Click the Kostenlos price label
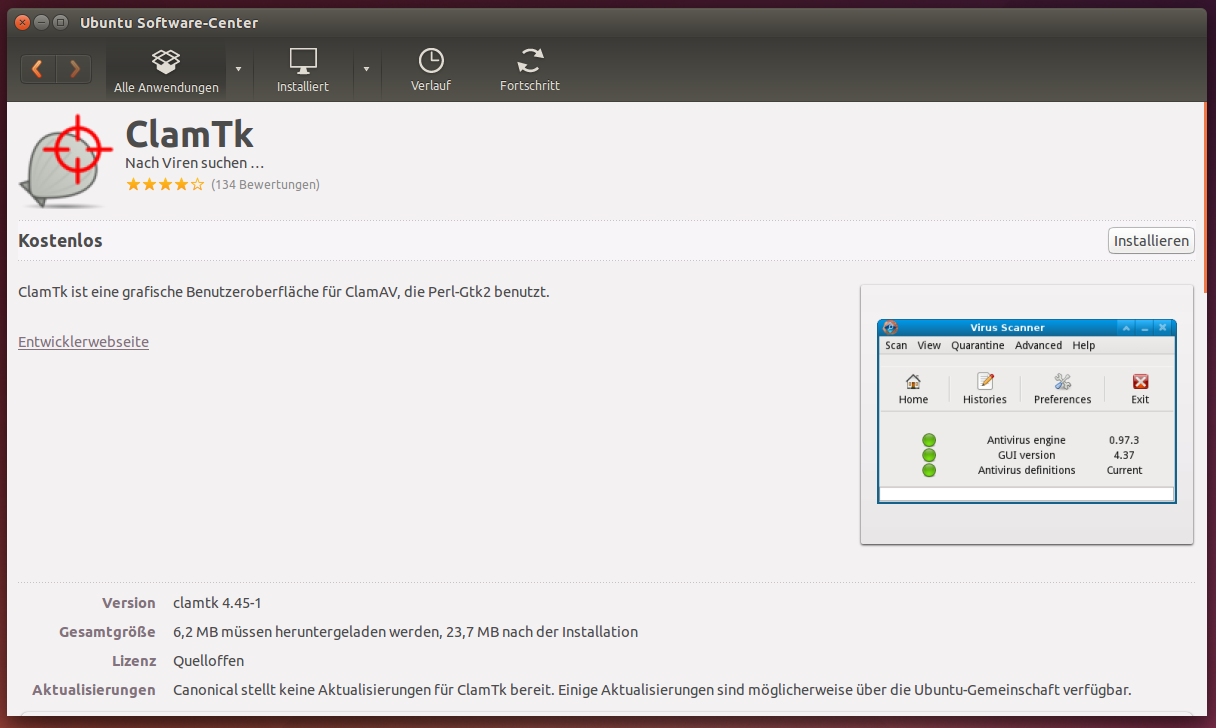This screenshot has height=728, width=1216. coord(60,241)
